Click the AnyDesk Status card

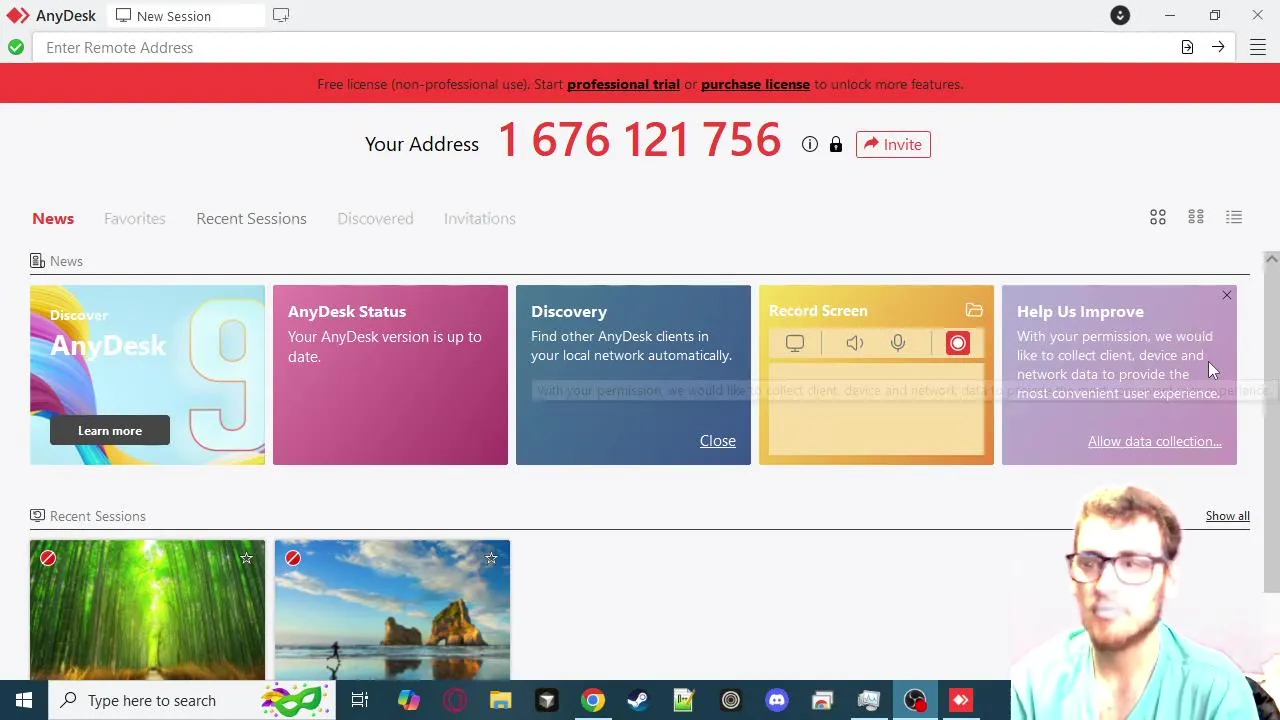point(390,375)
